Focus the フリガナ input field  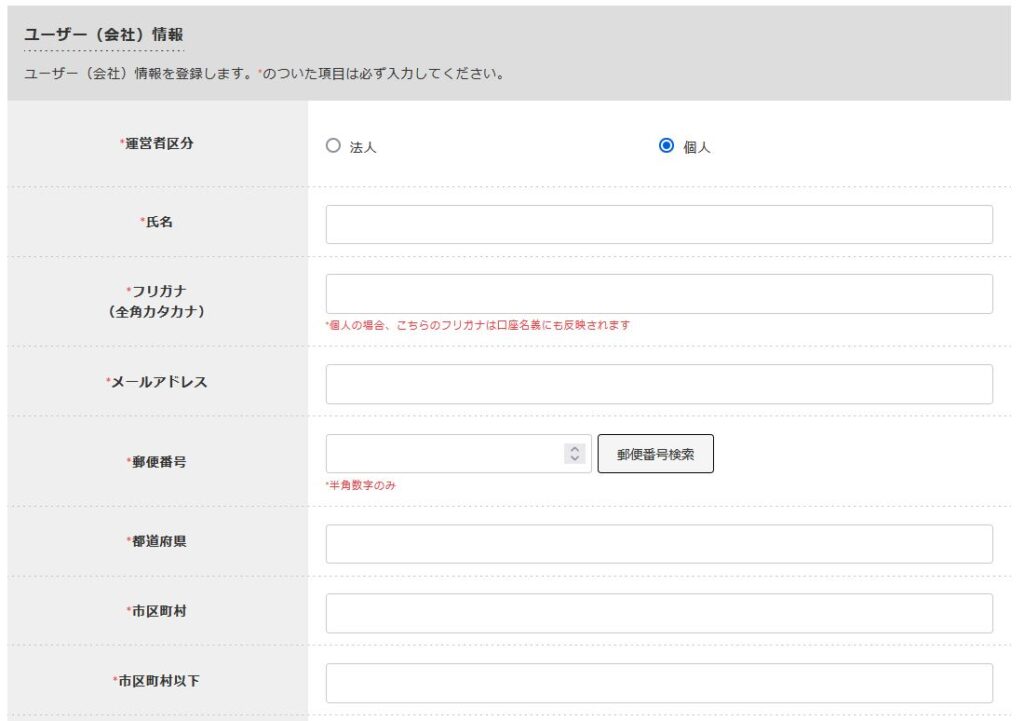point(659,294)
